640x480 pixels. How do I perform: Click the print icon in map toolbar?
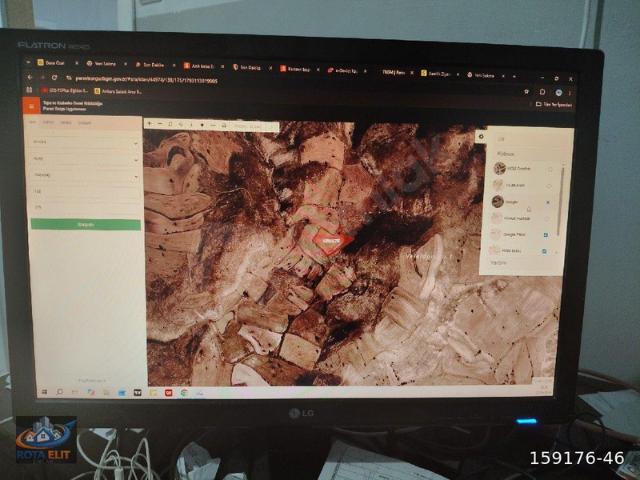pos(224,126)
